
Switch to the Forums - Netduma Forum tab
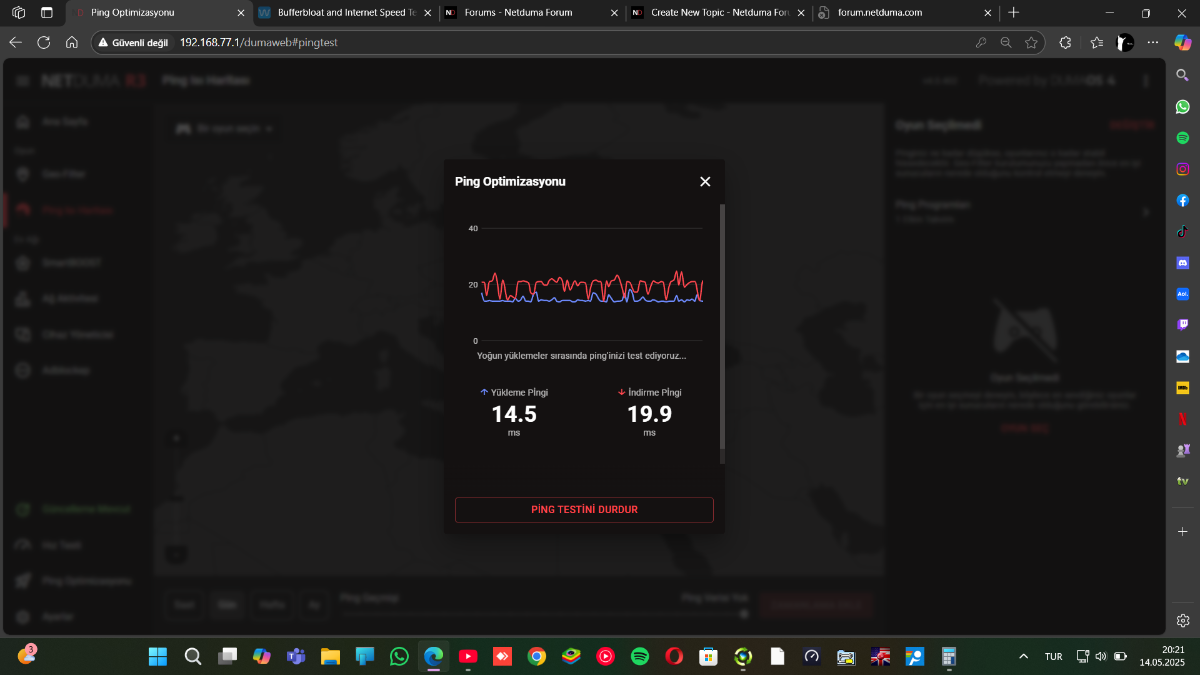[530, 13]
